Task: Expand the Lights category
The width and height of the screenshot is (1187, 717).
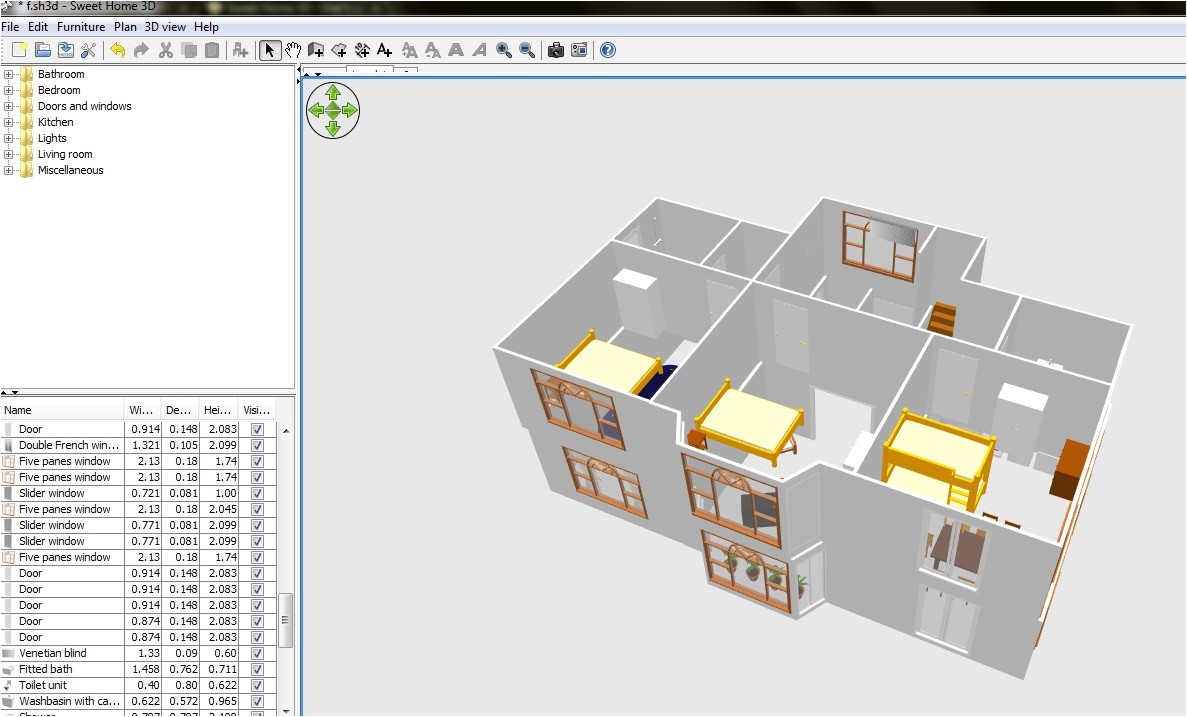Action: [8, 138]
